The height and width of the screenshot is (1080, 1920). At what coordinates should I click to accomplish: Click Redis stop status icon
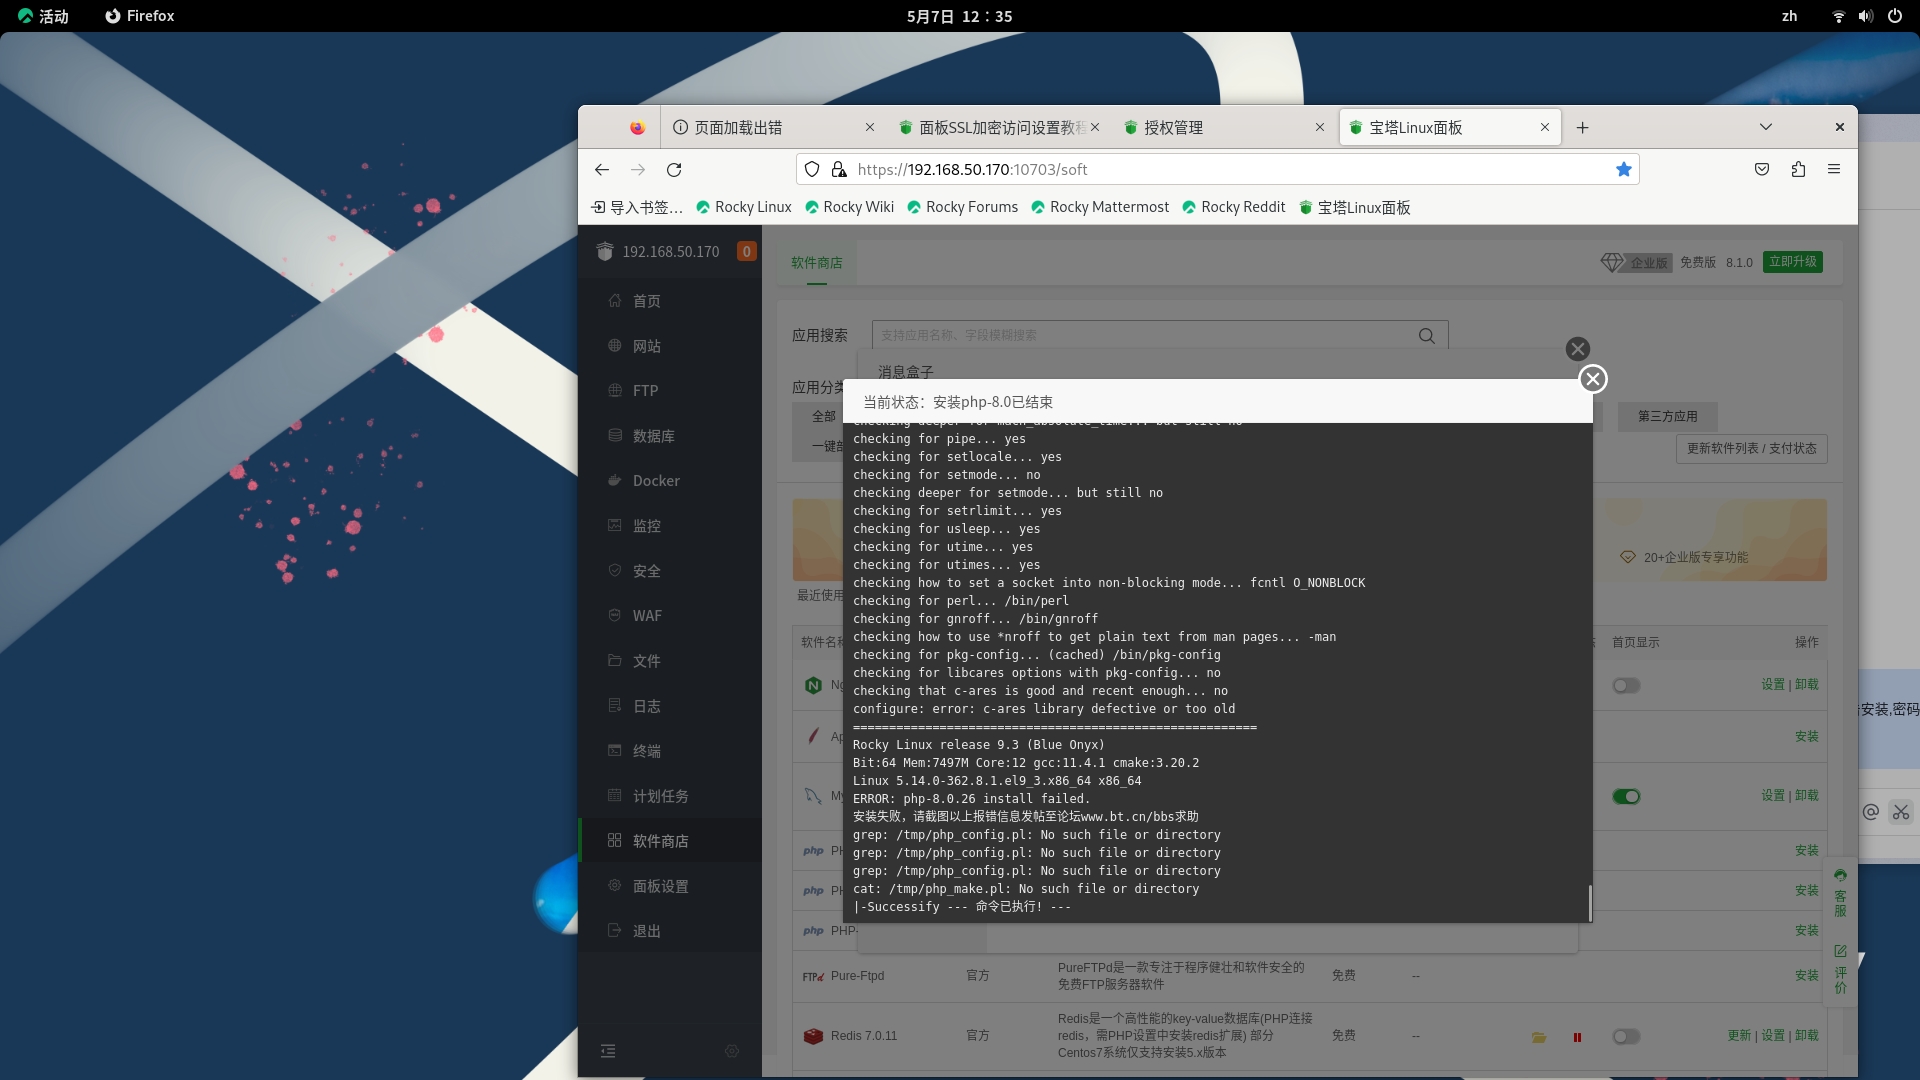click(1577, 1037)
